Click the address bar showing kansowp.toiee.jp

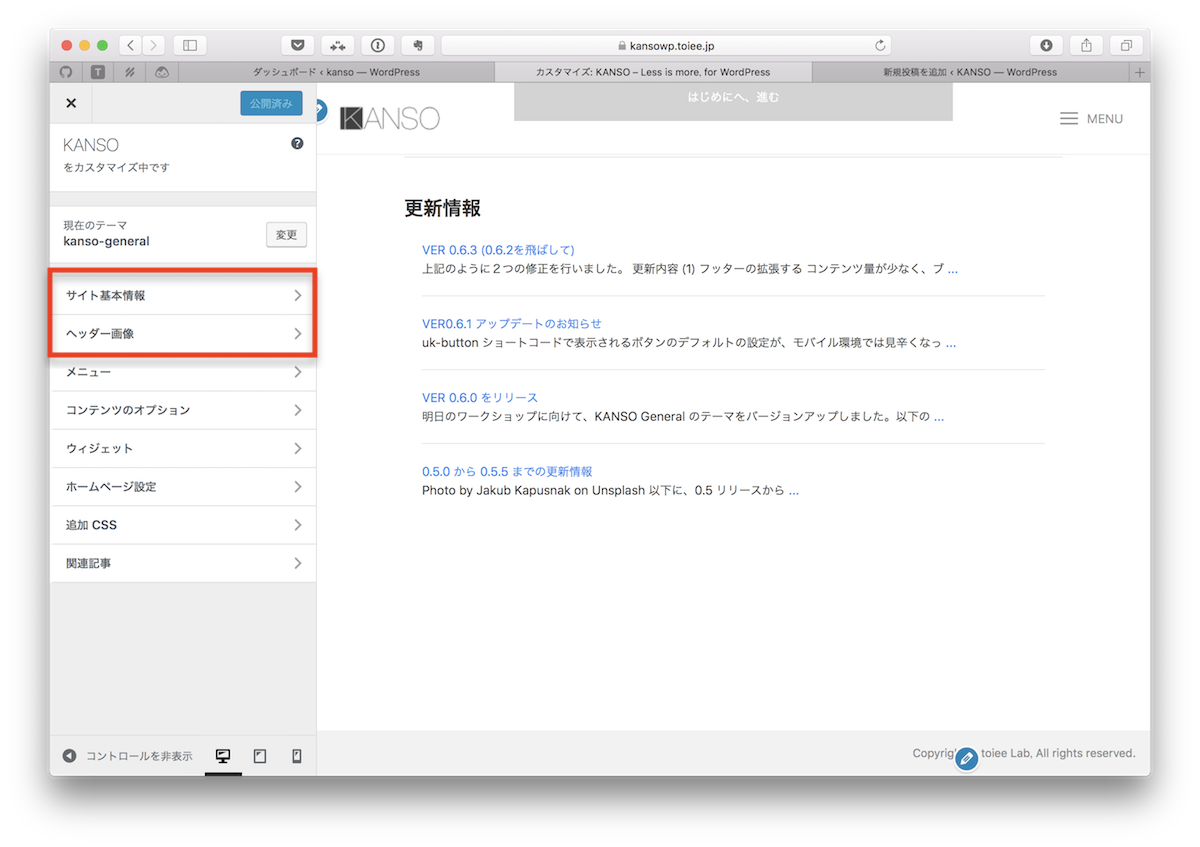pos(666,45)
